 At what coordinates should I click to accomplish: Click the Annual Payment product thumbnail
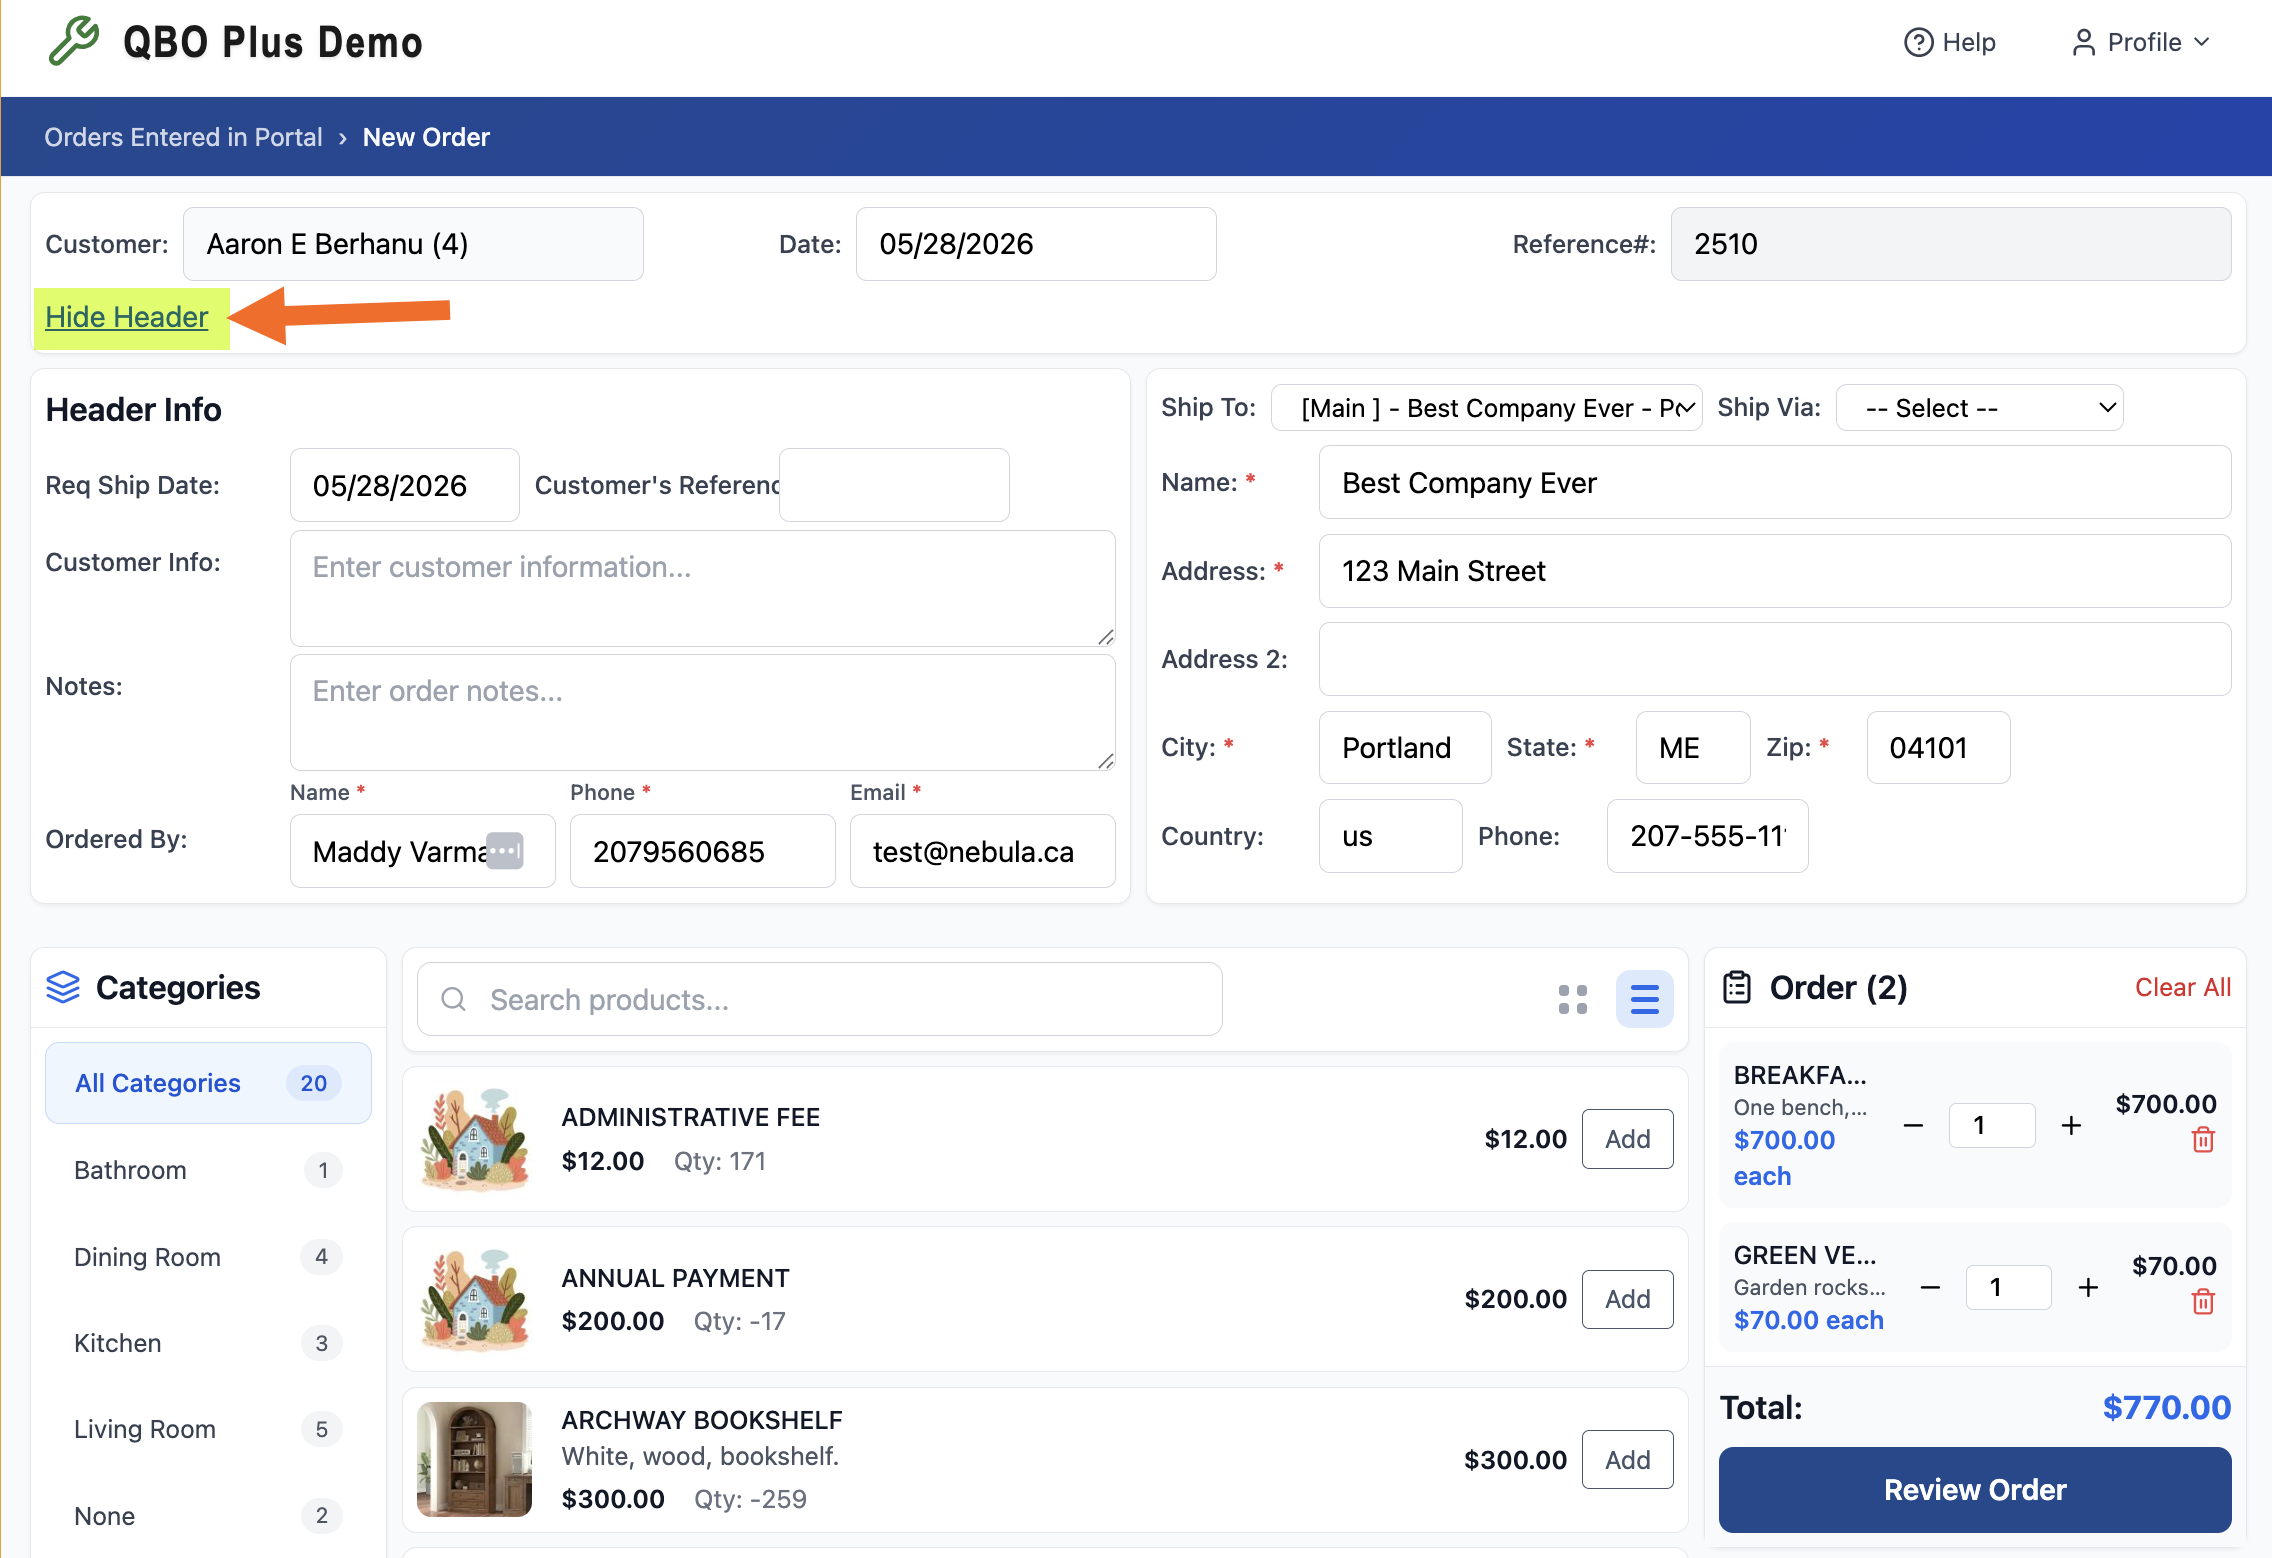pyautogui.click(x=474, y=1299)
